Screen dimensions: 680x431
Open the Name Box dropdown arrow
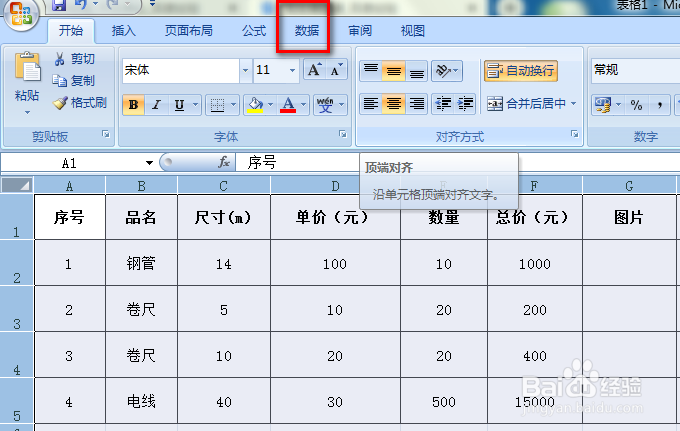click(x=149, y=163)
